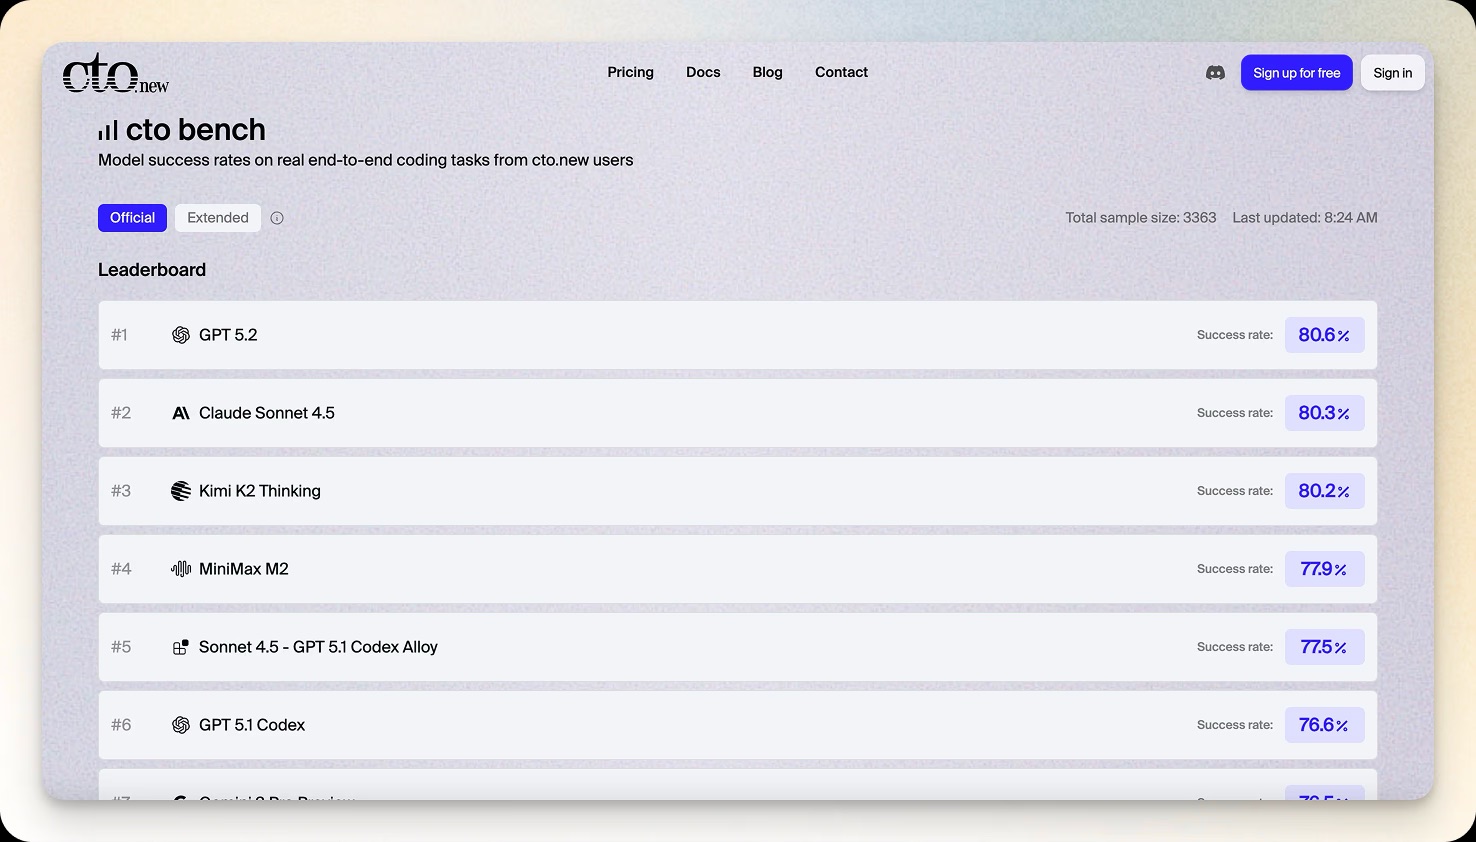Open the Pricing page

click(630, 72)
